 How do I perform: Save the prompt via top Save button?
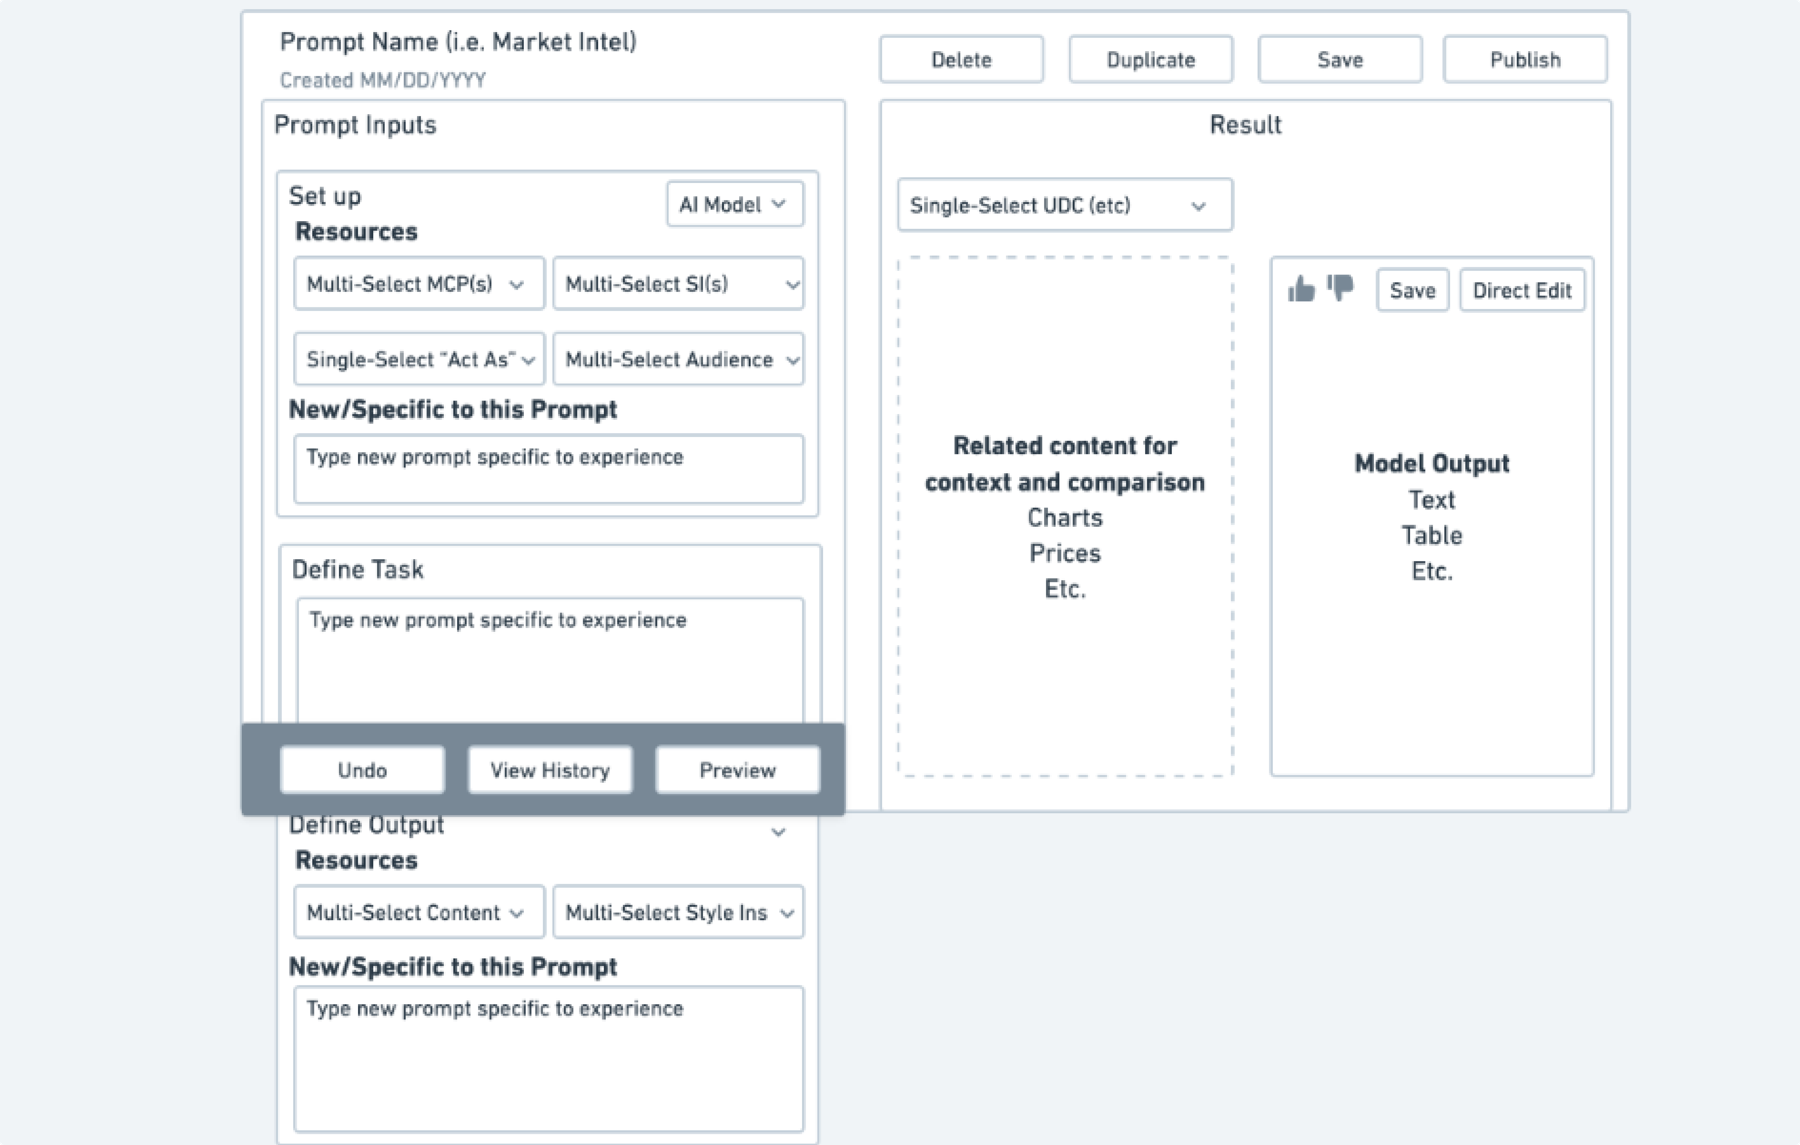[1340, 59]
